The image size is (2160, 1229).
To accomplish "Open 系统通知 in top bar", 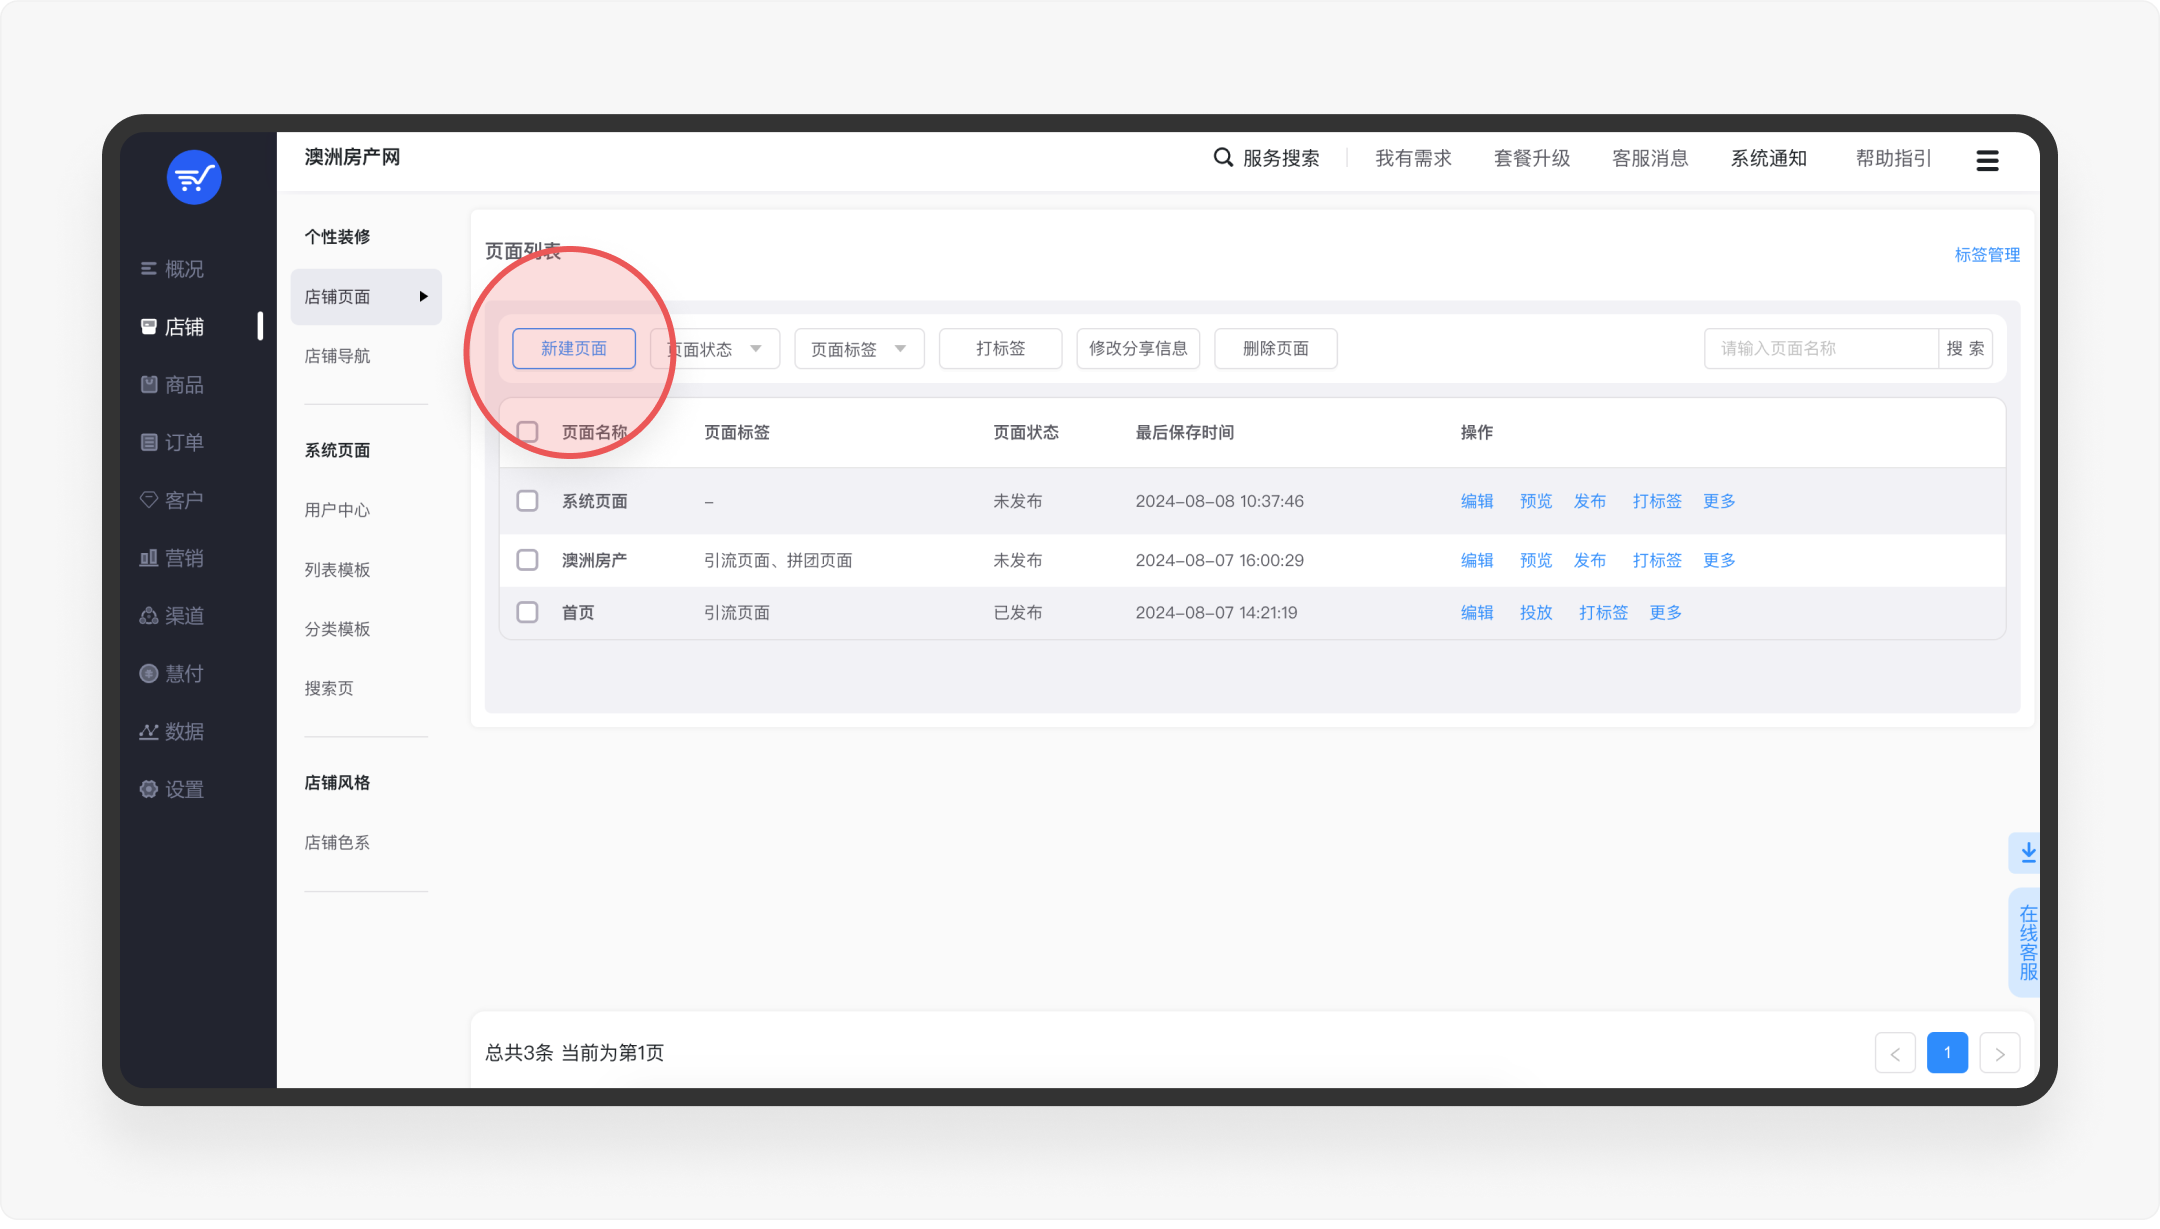I will coord(1769,158).
